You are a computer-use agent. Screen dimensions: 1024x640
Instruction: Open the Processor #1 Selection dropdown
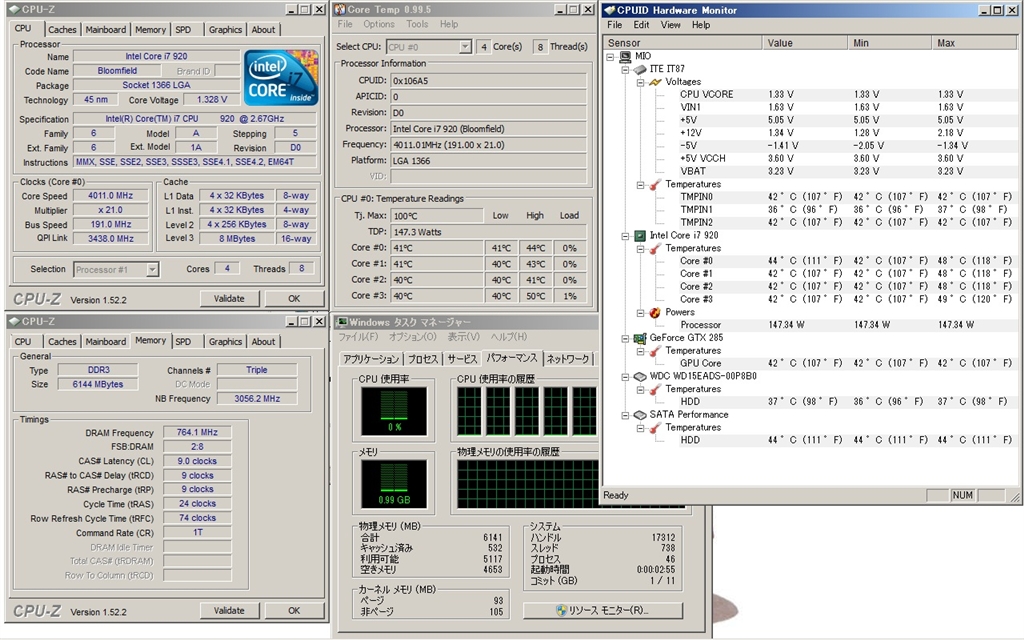point(152,269)
